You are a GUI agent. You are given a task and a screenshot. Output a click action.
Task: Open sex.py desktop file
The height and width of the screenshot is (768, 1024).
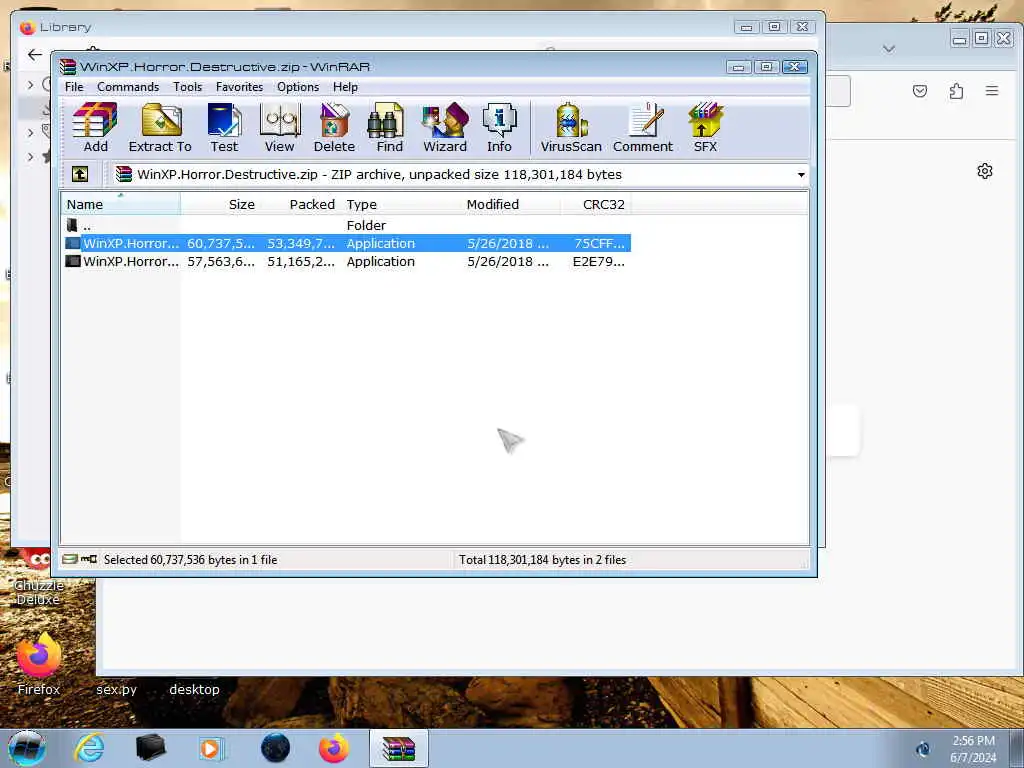pyautogui.click(x=116, y=689)
